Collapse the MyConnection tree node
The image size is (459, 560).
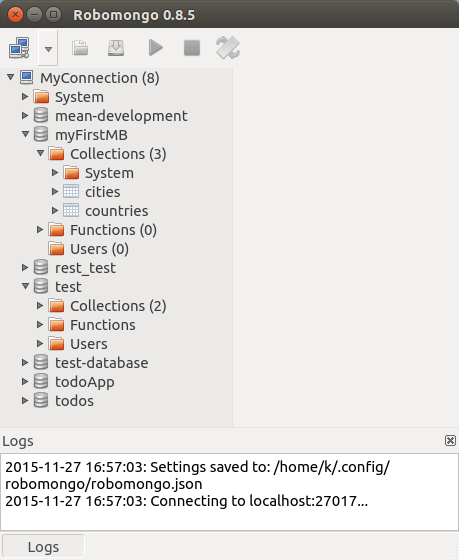(10, 77)
